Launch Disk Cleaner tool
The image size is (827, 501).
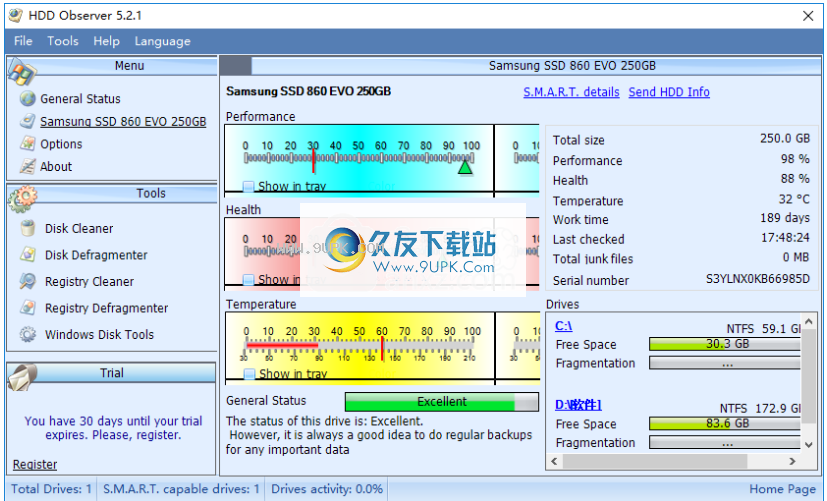pos(79,228)
